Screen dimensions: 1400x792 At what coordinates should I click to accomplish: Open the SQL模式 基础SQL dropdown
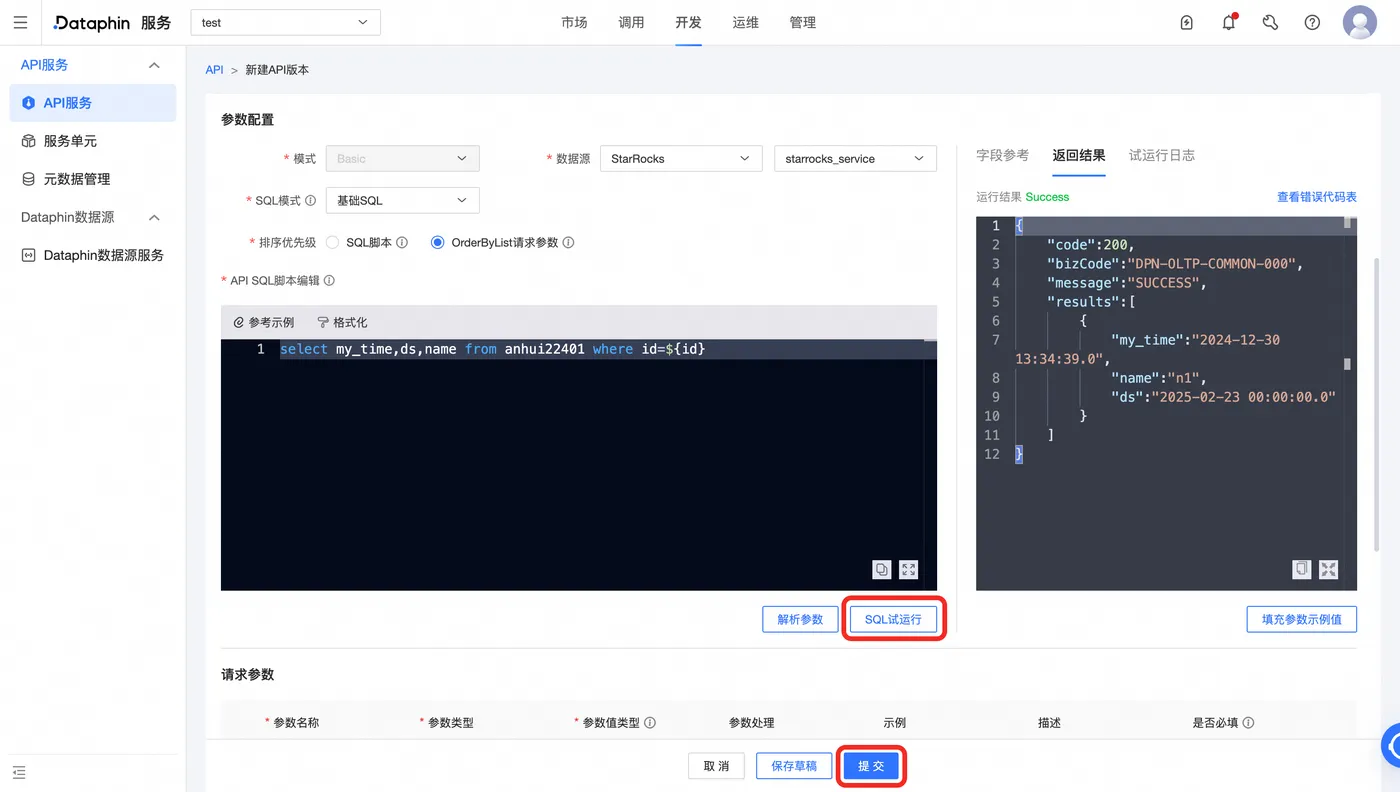click(x=402, y=200)
